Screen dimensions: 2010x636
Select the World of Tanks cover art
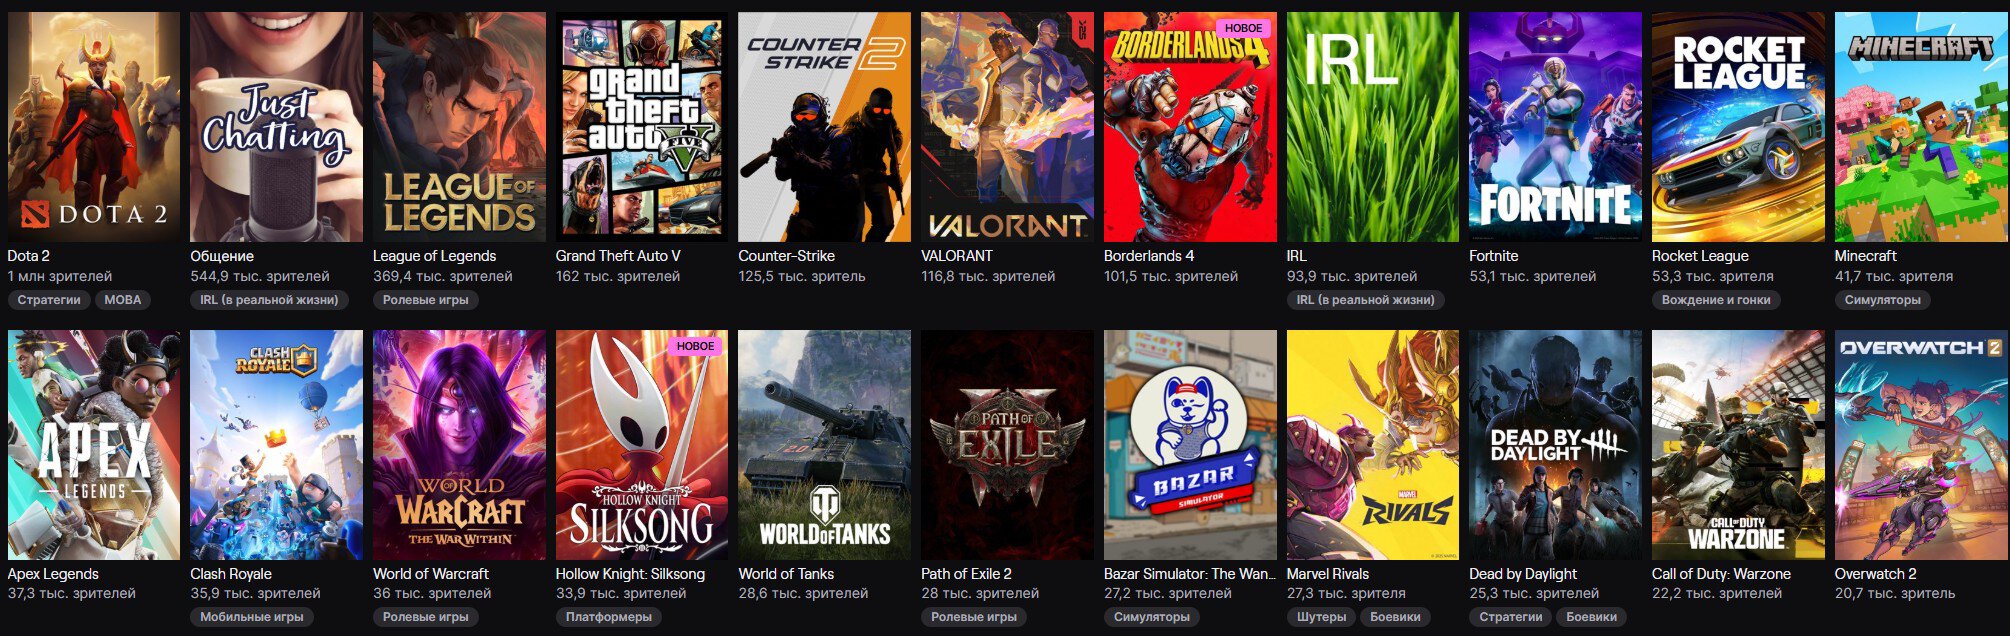825,445
